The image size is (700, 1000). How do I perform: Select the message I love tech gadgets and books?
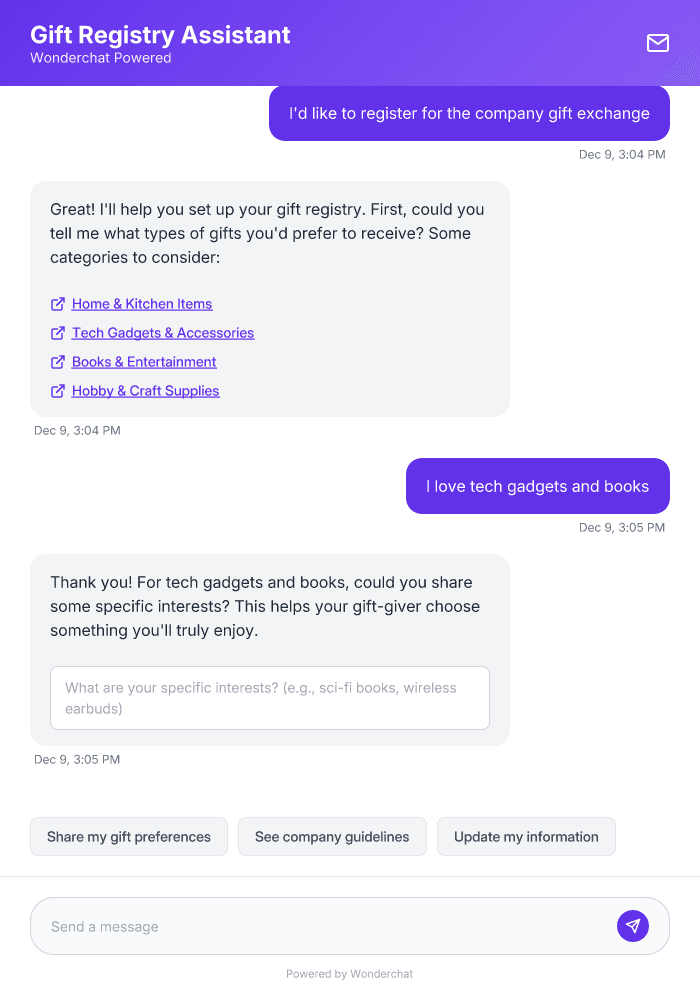(x=537, y=486)
